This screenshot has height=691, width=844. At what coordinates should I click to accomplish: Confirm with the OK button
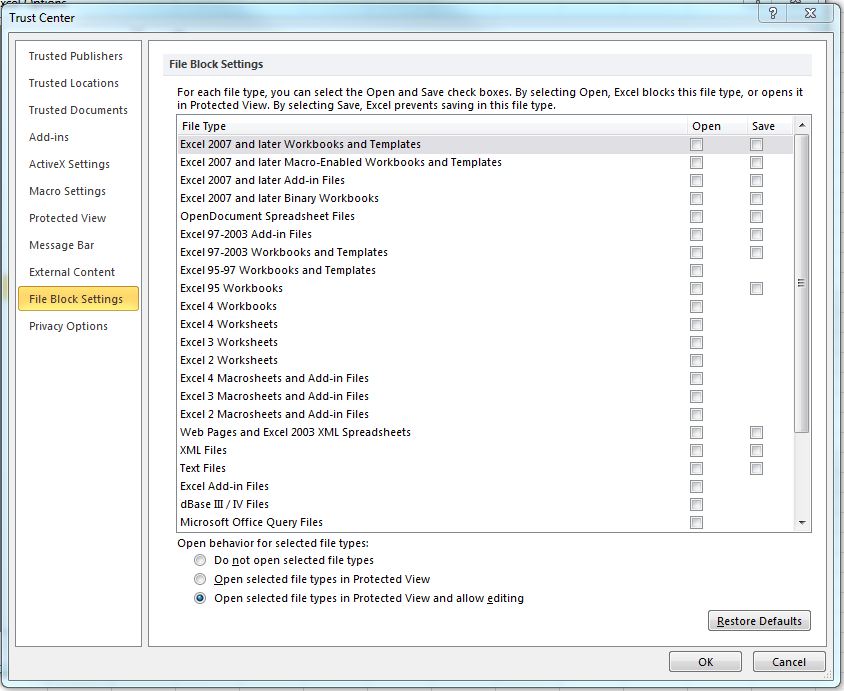pos(705,661)
